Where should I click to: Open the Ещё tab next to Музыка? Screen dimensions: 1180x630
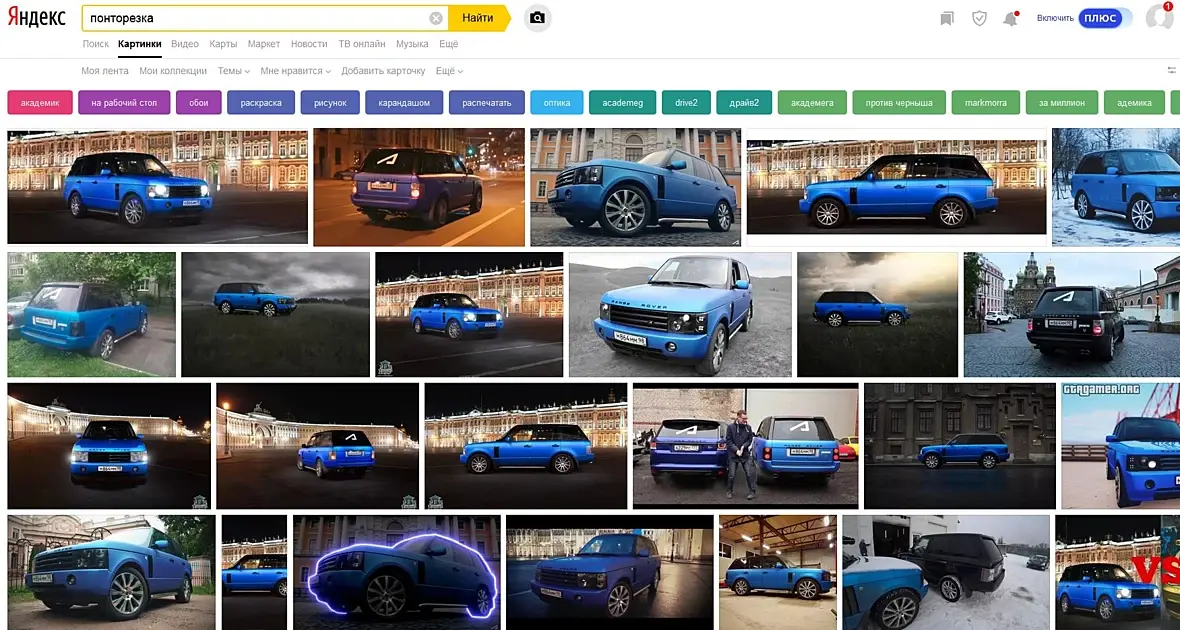(x=449, y=44)
